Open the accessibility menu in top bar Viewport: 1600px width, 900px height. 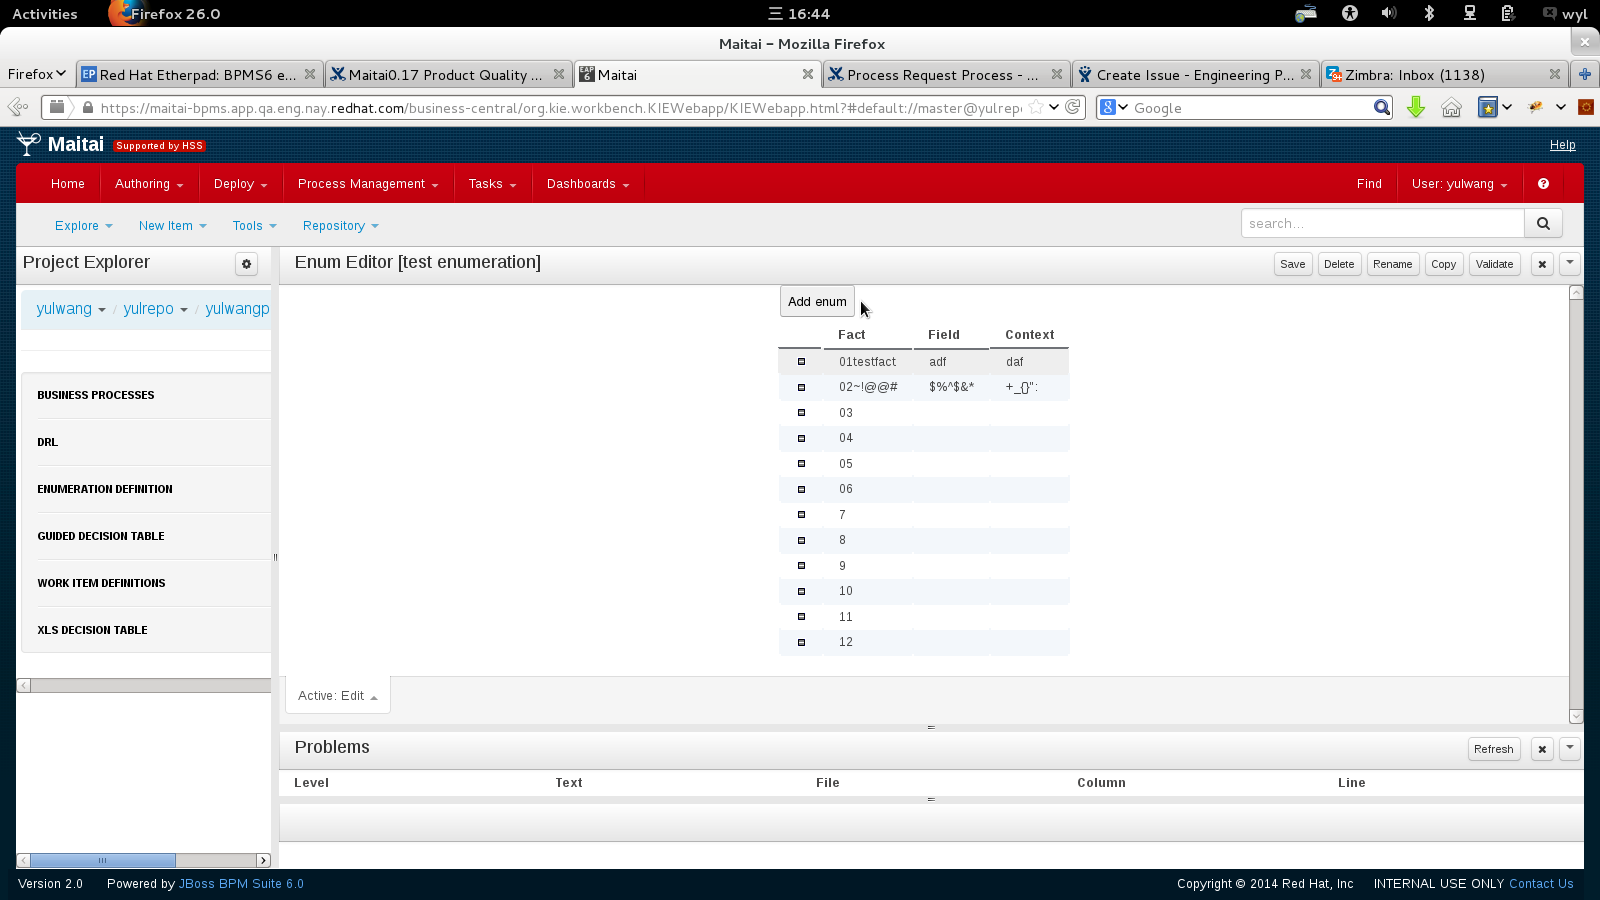pos(1350,13)
